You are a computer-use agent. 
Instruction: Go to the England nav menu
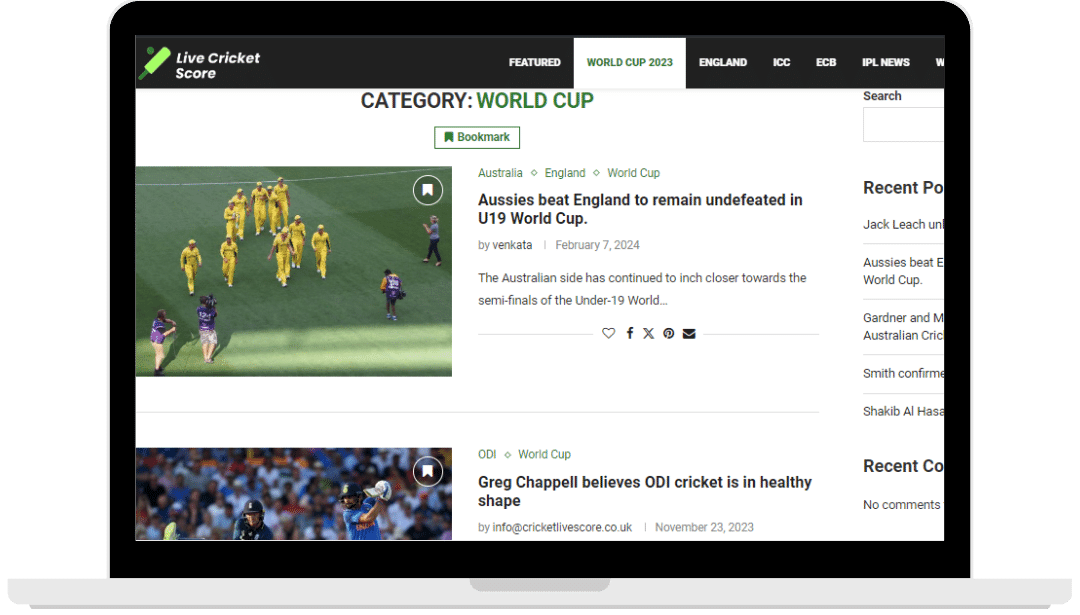click(x=722, y=62)
